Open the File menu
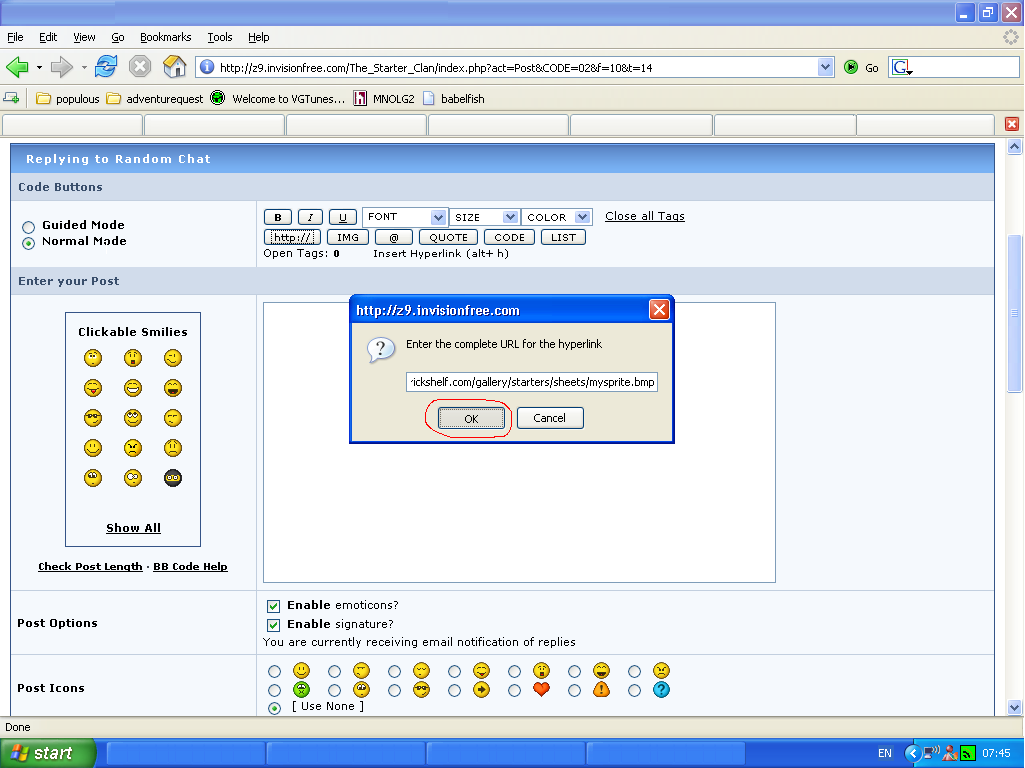The width and height of the screenshot is (1025, 768). pyautogui.click(x=15, y=37)
